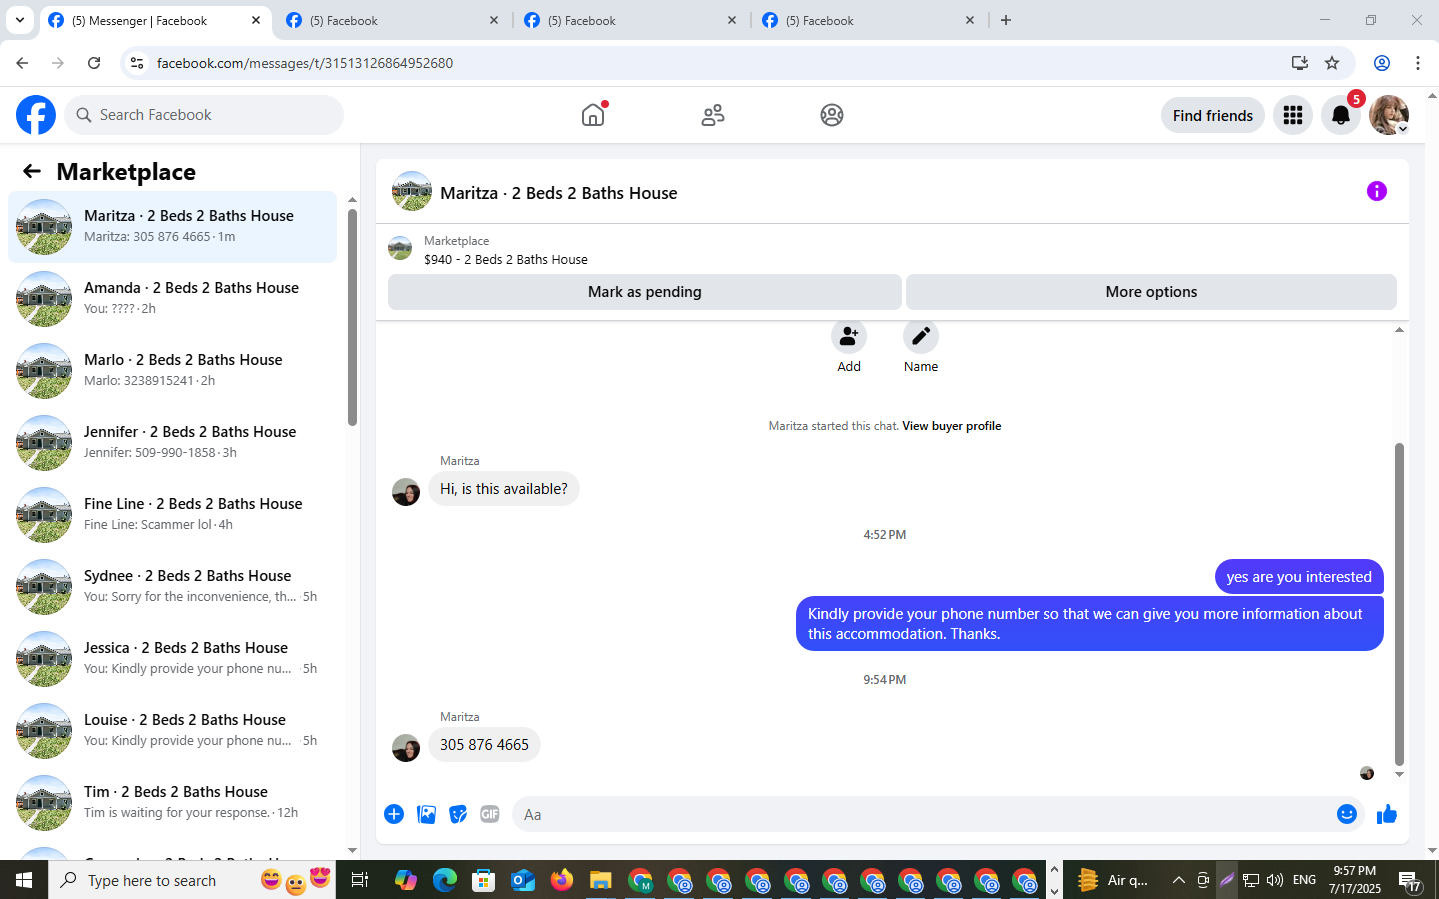Open Louise's 2 Beds 2 Baths House chat

pos(172,731)
